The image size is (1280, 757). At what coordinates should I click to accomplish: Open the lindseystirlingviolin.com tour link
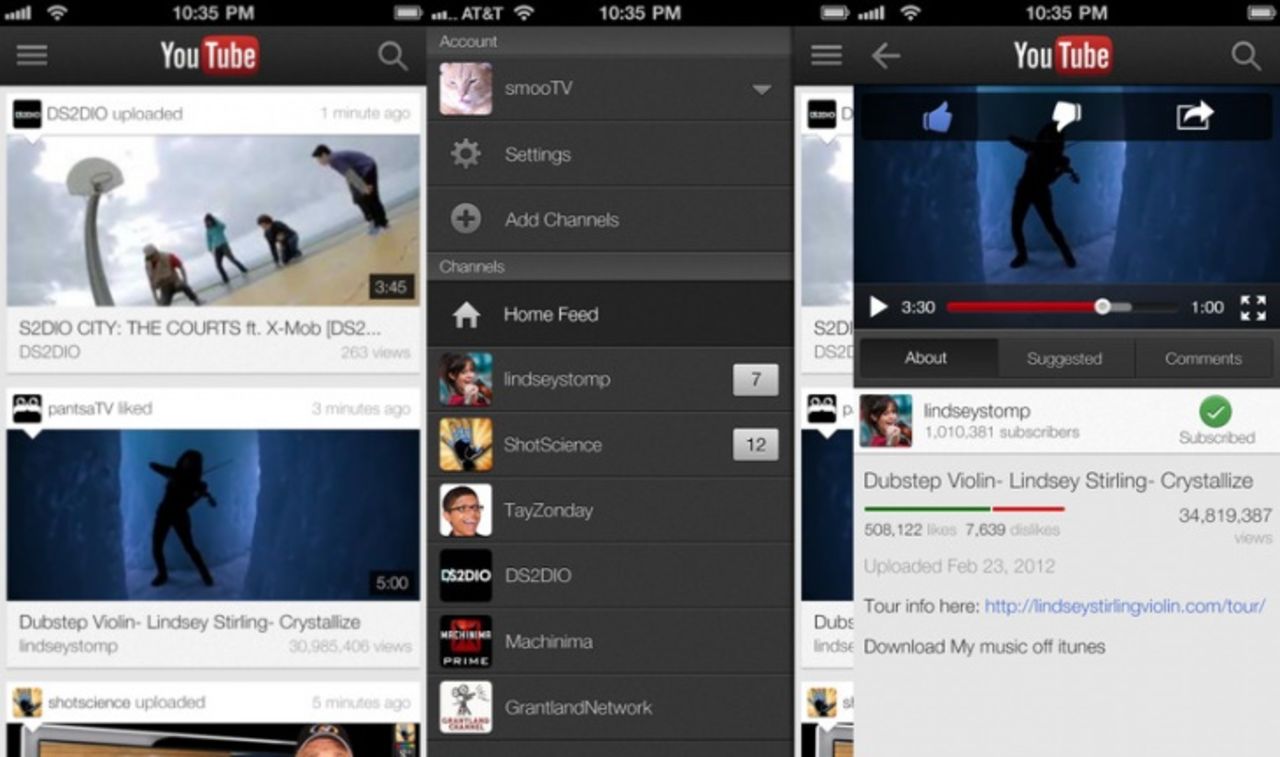pos(1126,605)
